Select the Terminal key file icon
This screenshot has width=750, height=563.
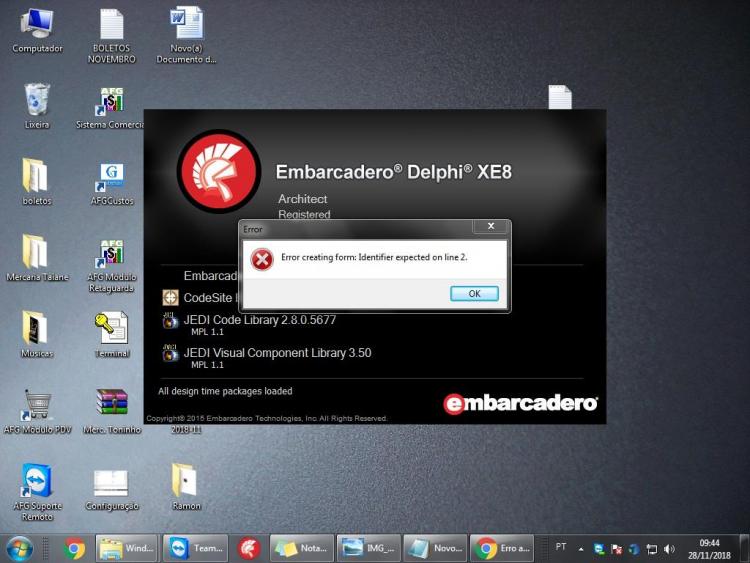tap(112, 334)
